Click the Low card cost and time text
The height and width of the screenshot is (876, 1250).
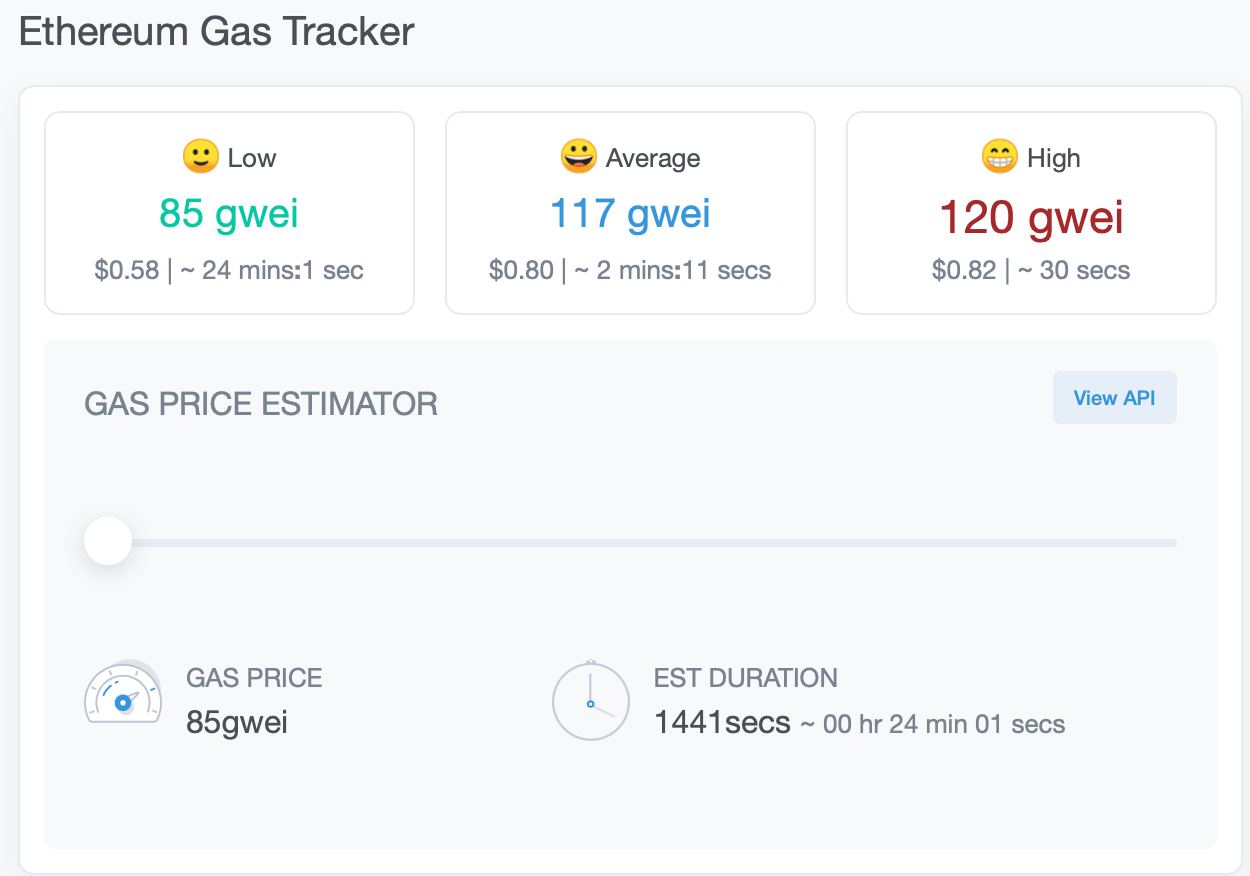pyautogui.click(x=229, y=270)
